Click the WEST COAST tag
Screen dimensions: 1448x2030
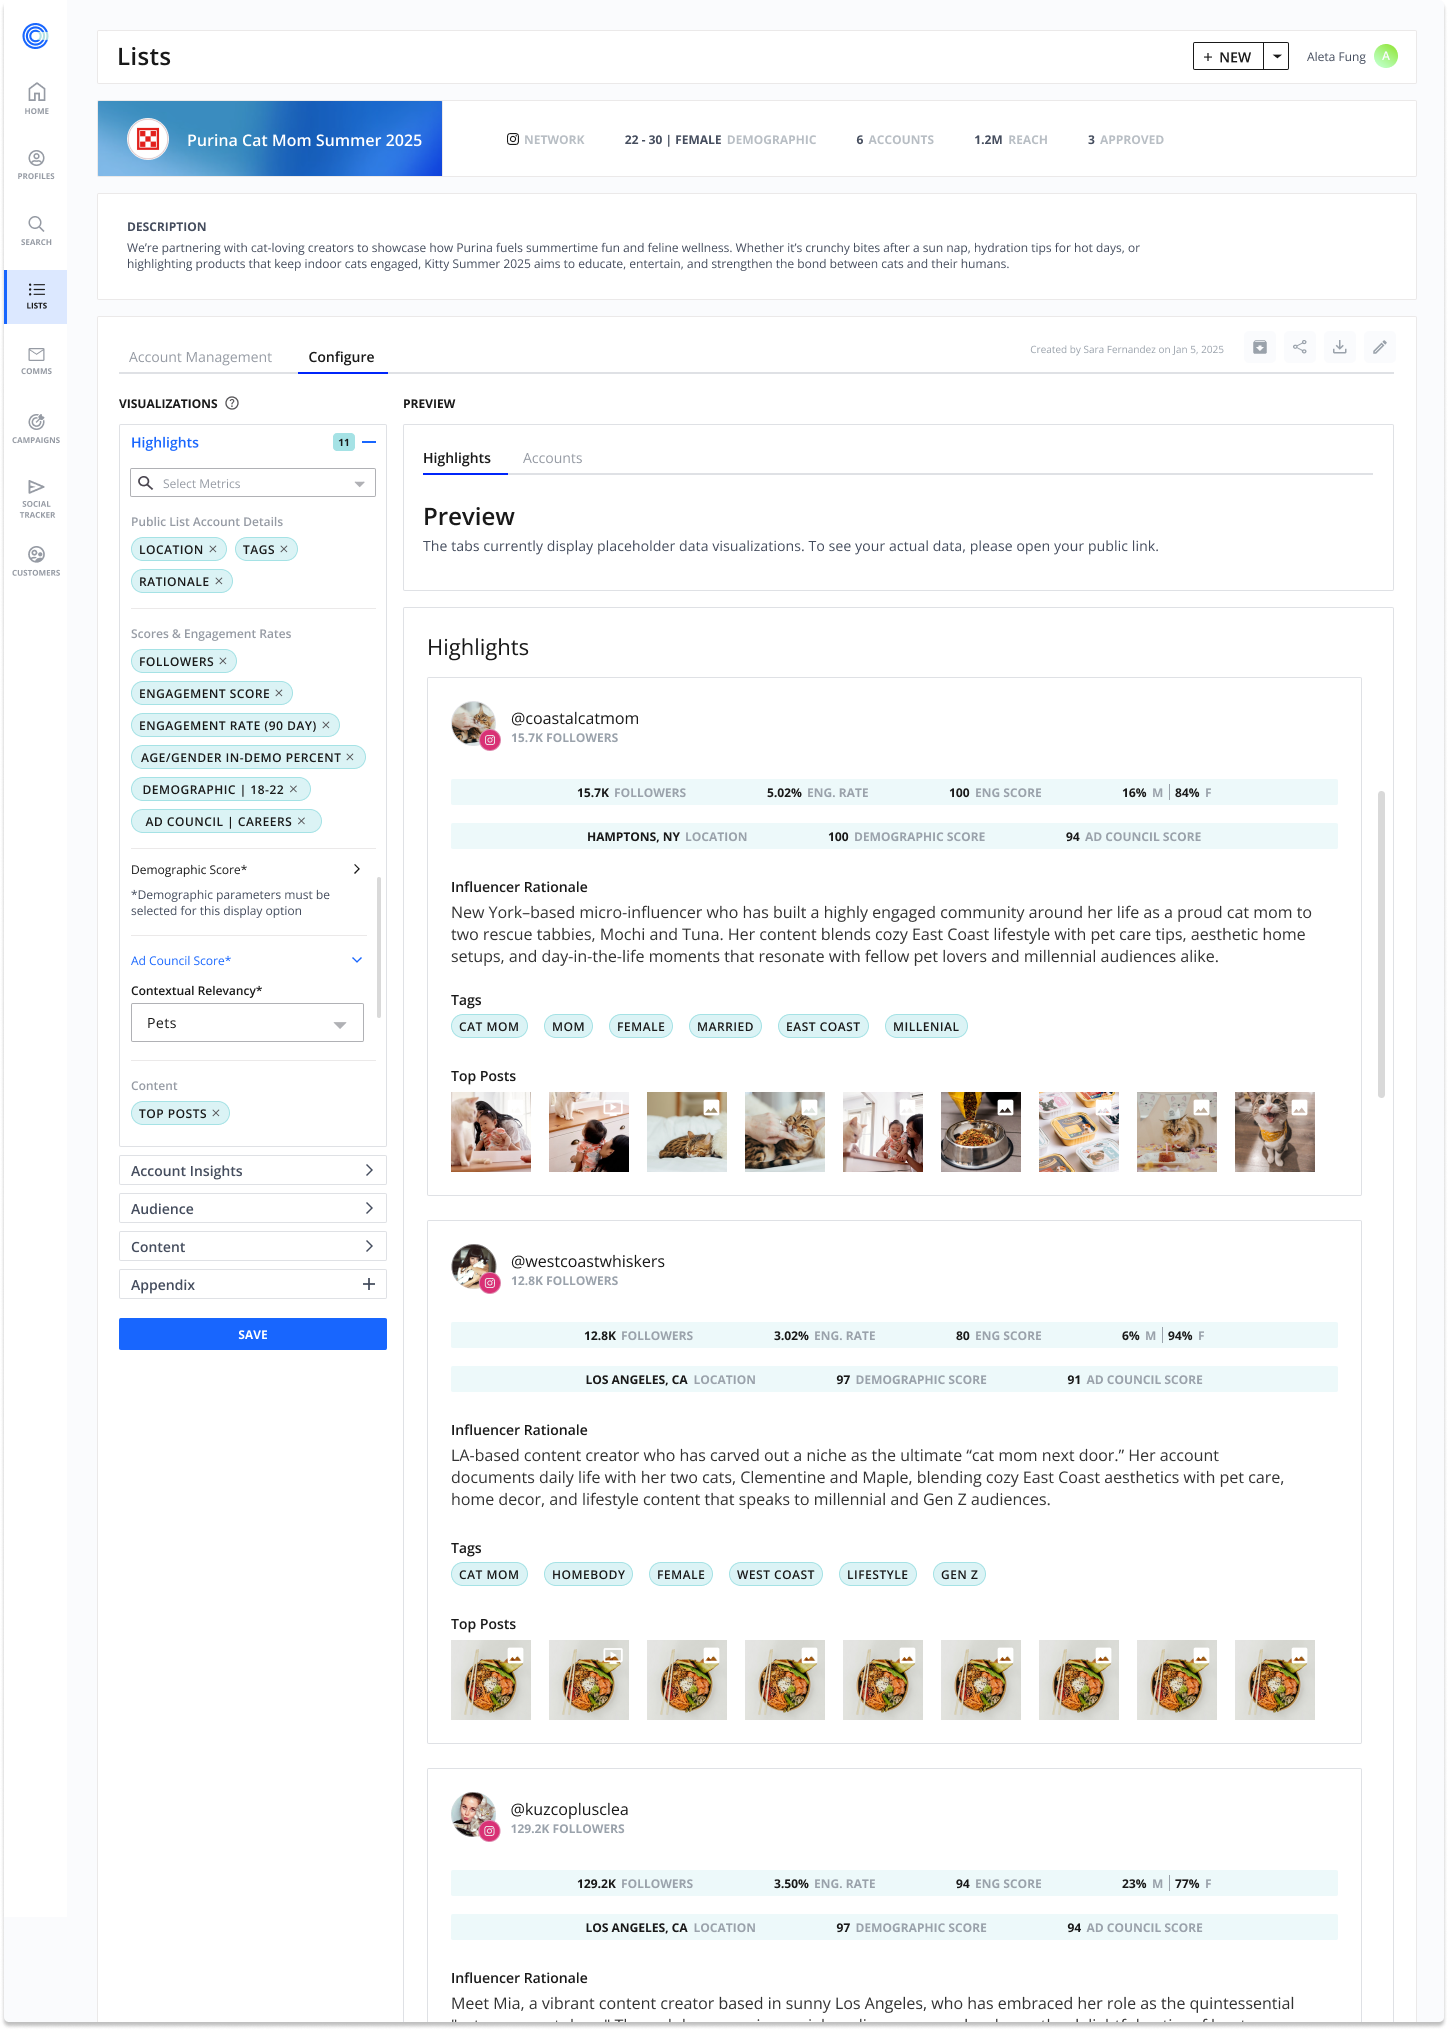tap(776, 1574)
